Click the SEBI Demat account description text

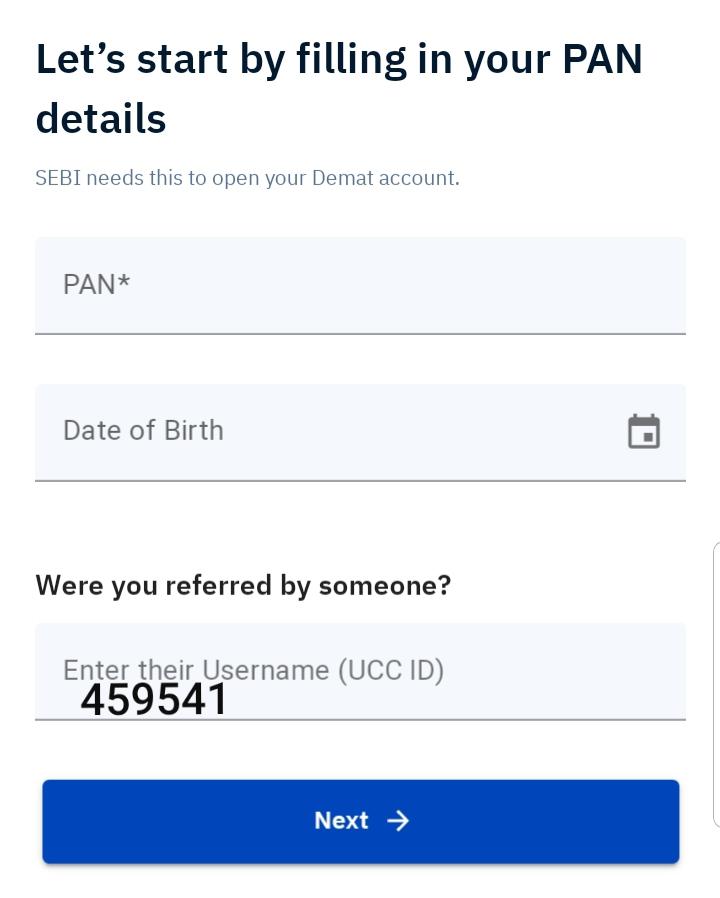point(247,178)
